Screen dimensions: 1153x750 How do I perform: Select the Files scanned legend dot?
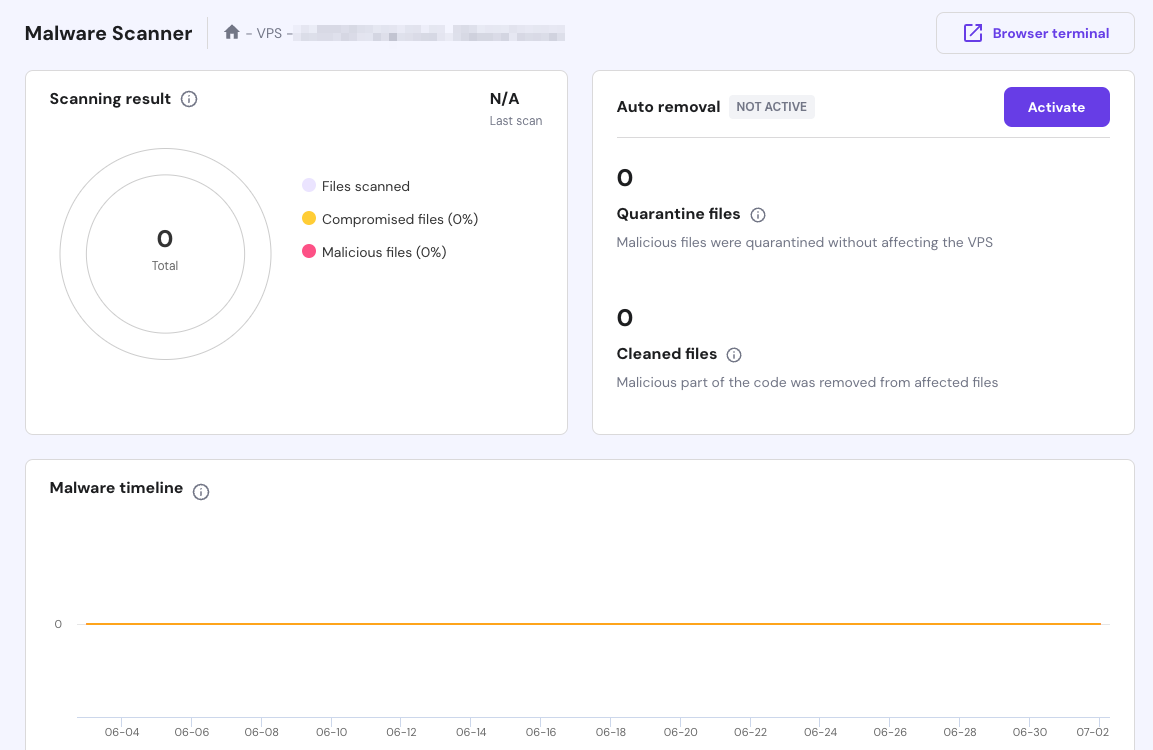pos(307,186)
